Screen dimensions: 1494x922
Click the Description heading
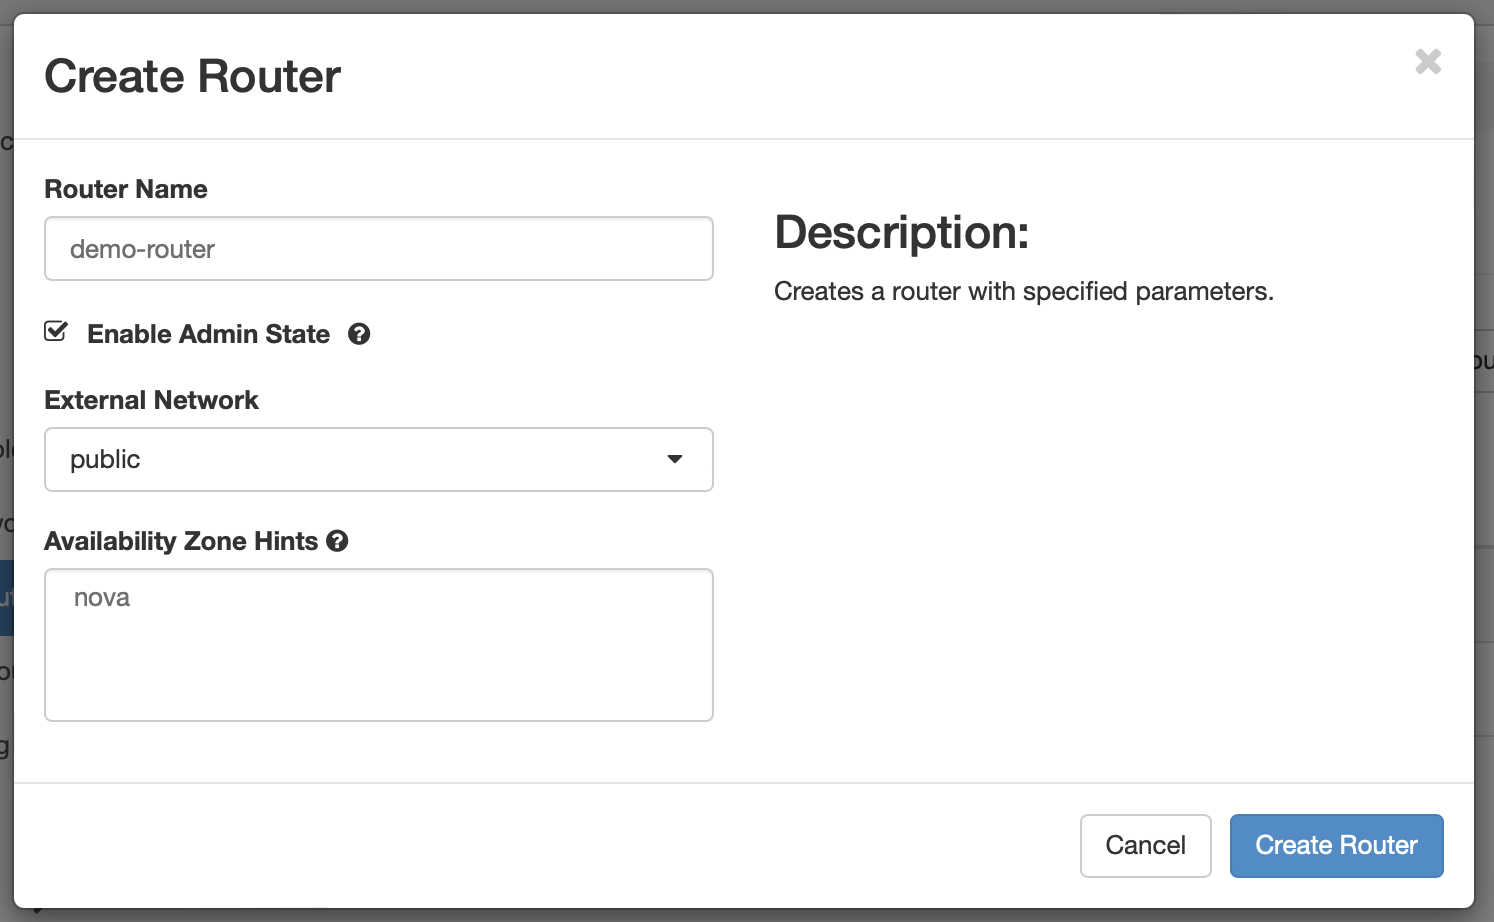pos(902,232)
